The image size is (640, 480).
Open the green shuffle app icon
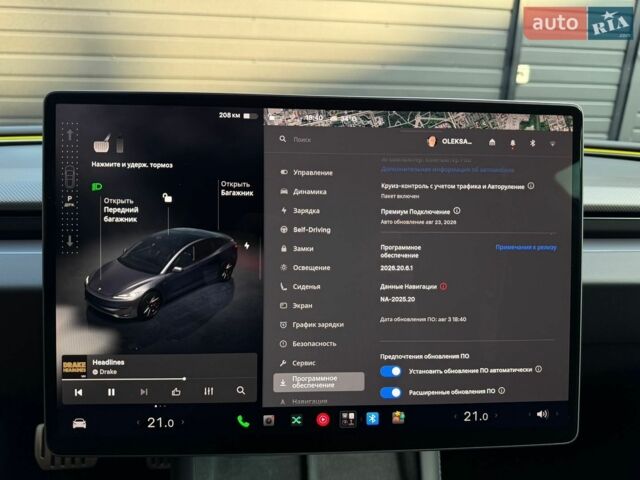click(296, 420)
